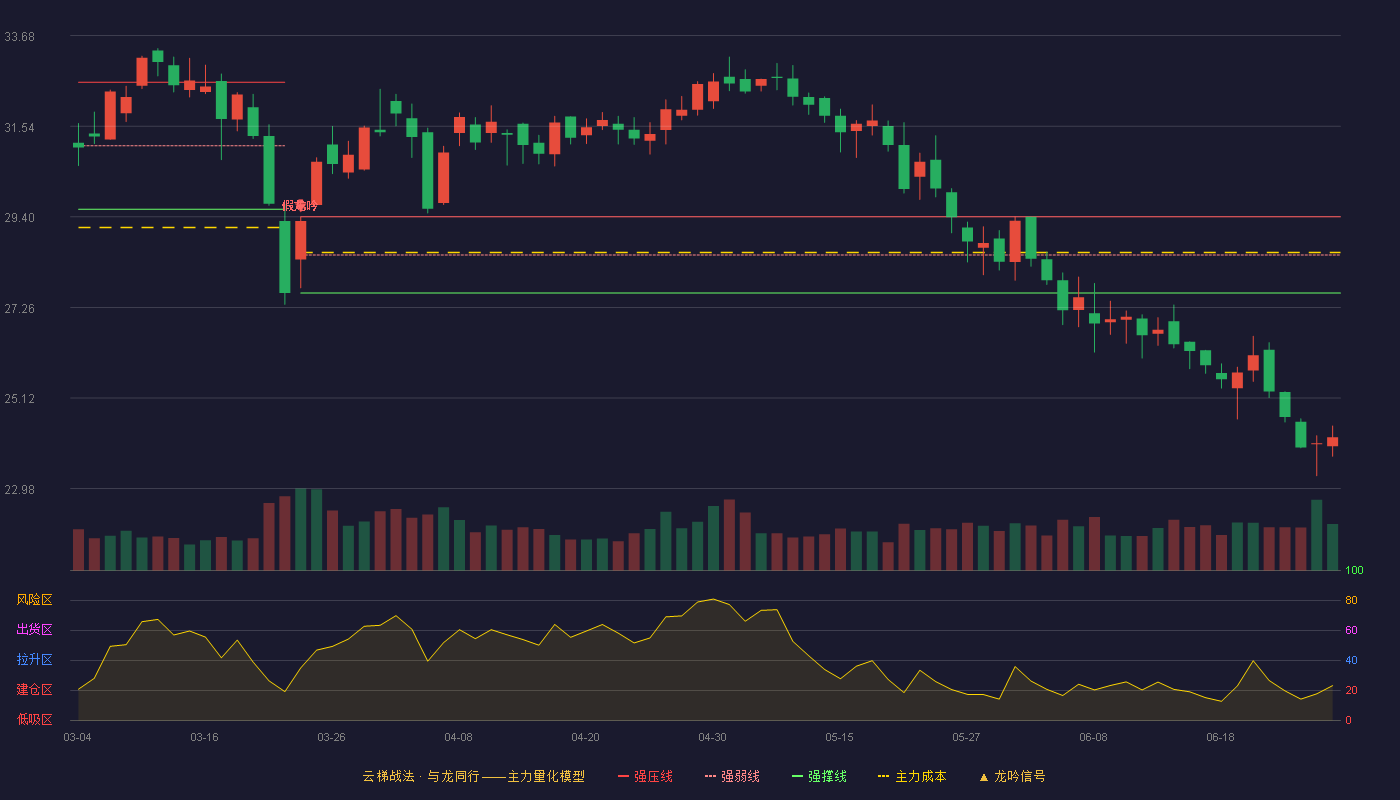
Task: Click the 04-30 date axis label
Action: (x=712, y=737)
